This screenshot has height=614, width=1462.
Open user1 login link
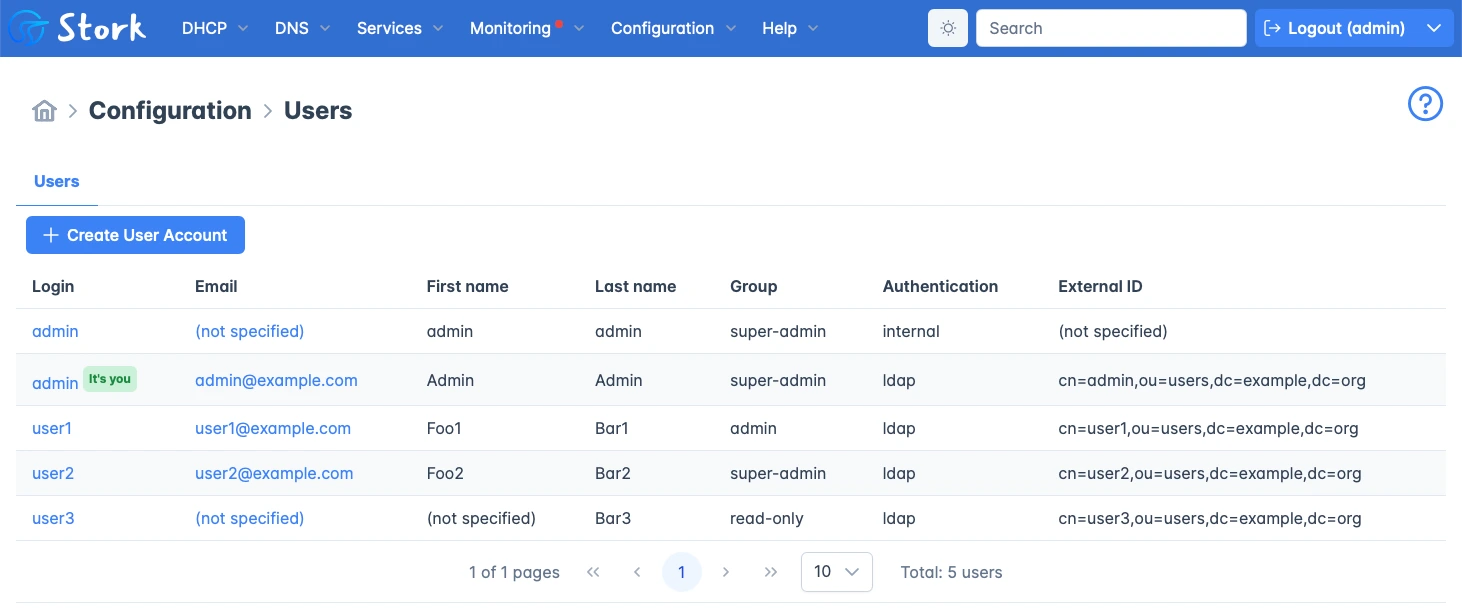click(x=52, y=428)
